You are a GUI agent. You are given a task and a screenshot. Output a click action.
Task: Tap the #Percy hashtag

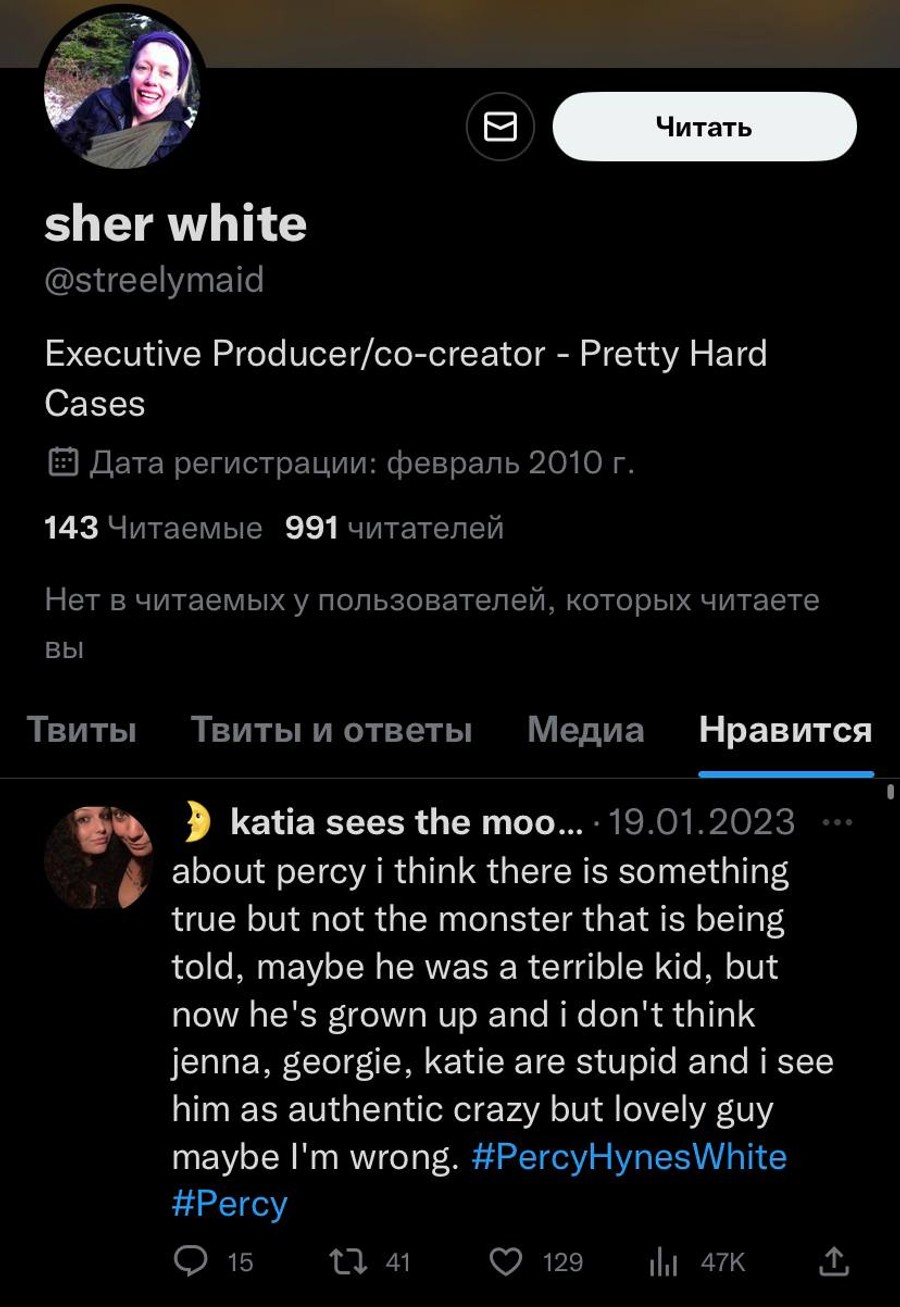coord(230,1202)
